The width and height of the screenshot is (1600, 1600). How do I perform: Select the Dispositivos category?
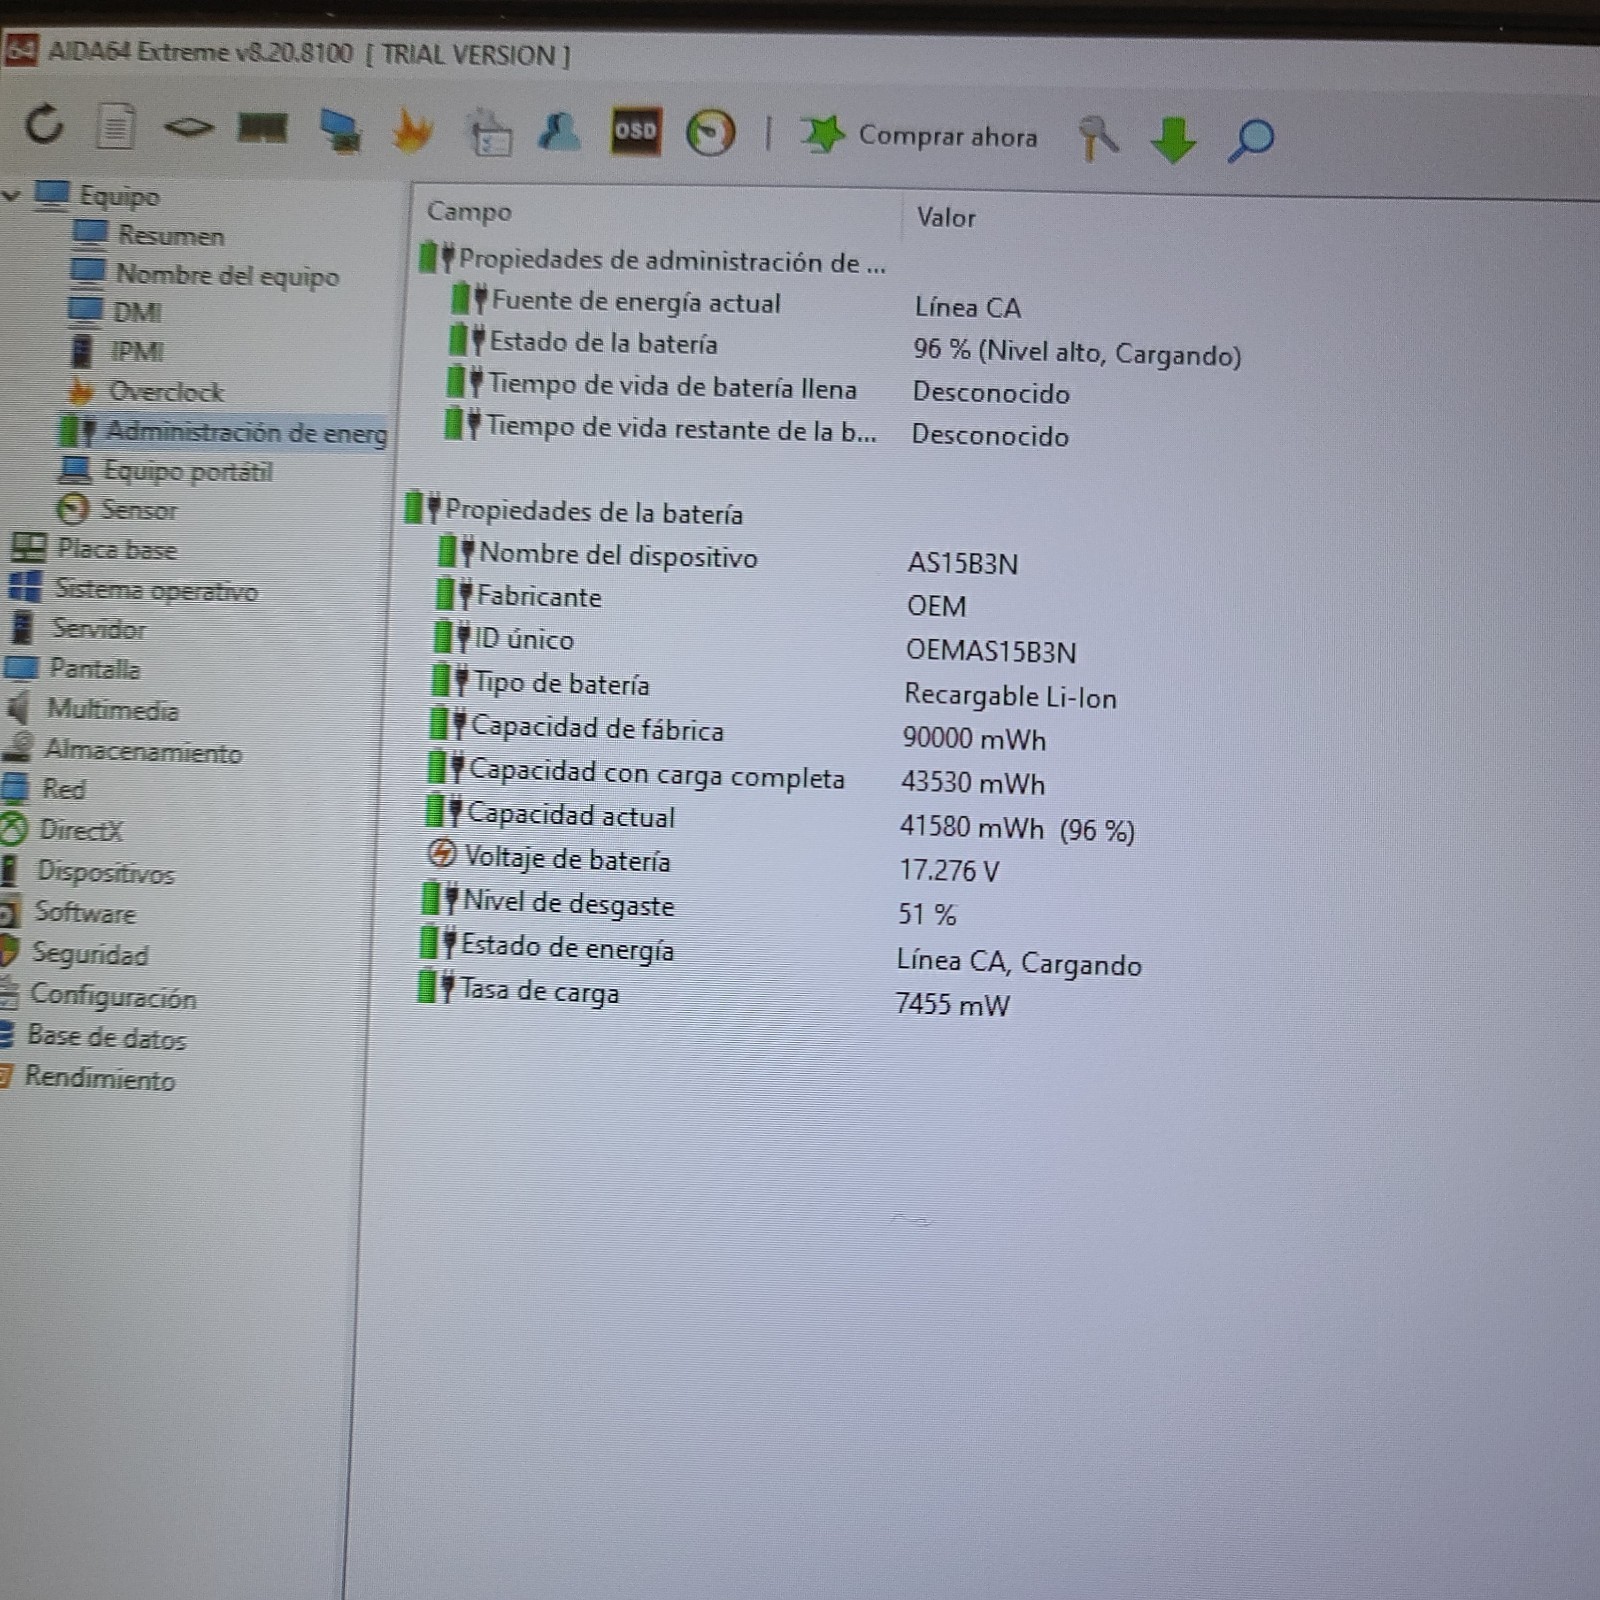point(105,872)
